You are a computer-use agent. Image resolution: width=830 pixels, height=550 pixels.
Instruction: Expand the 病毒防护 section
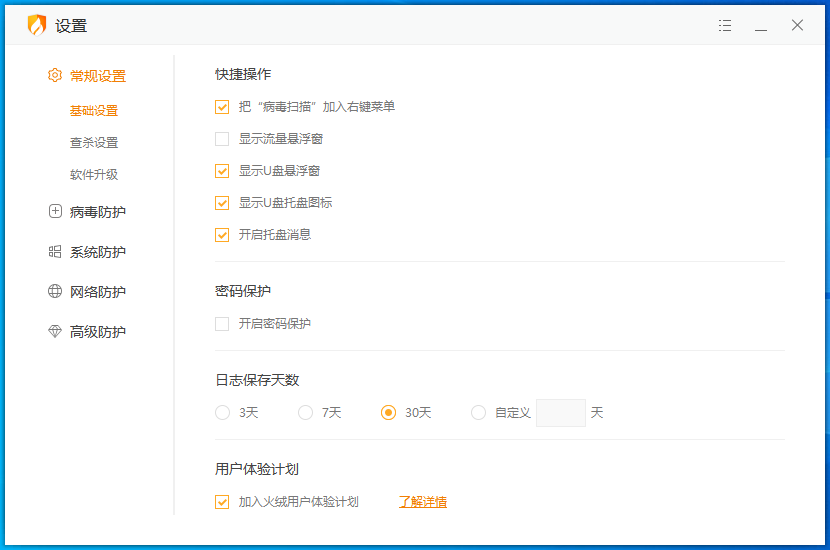[98, 212]
